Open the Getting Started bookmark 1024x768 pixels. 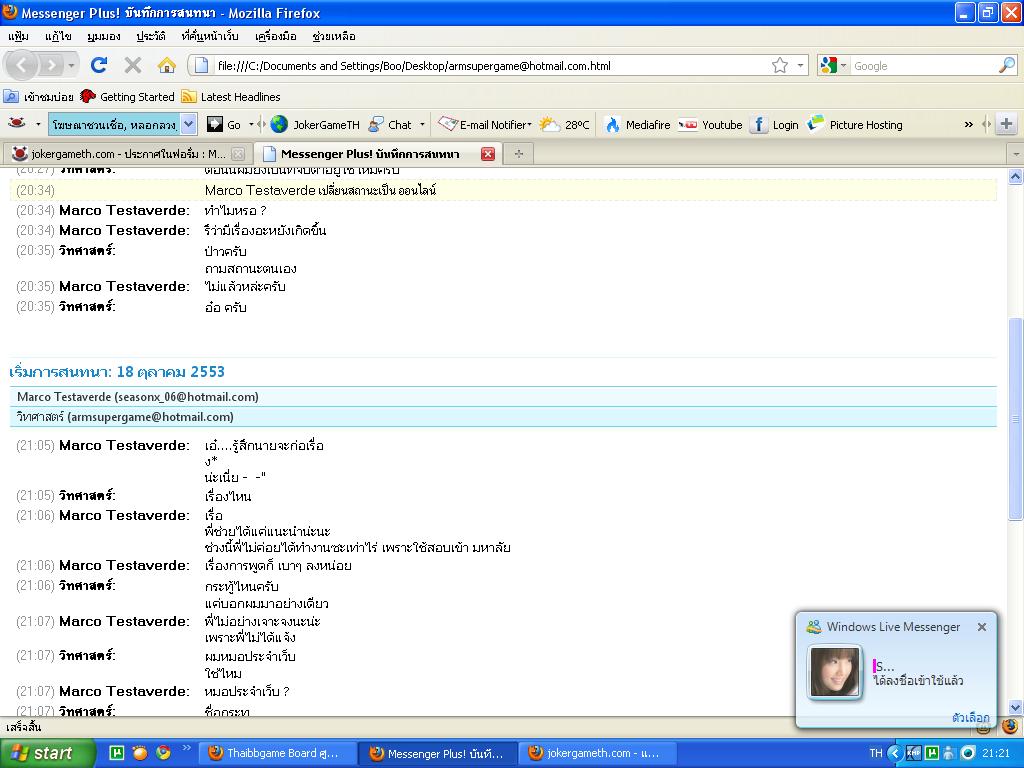[127, 97]
